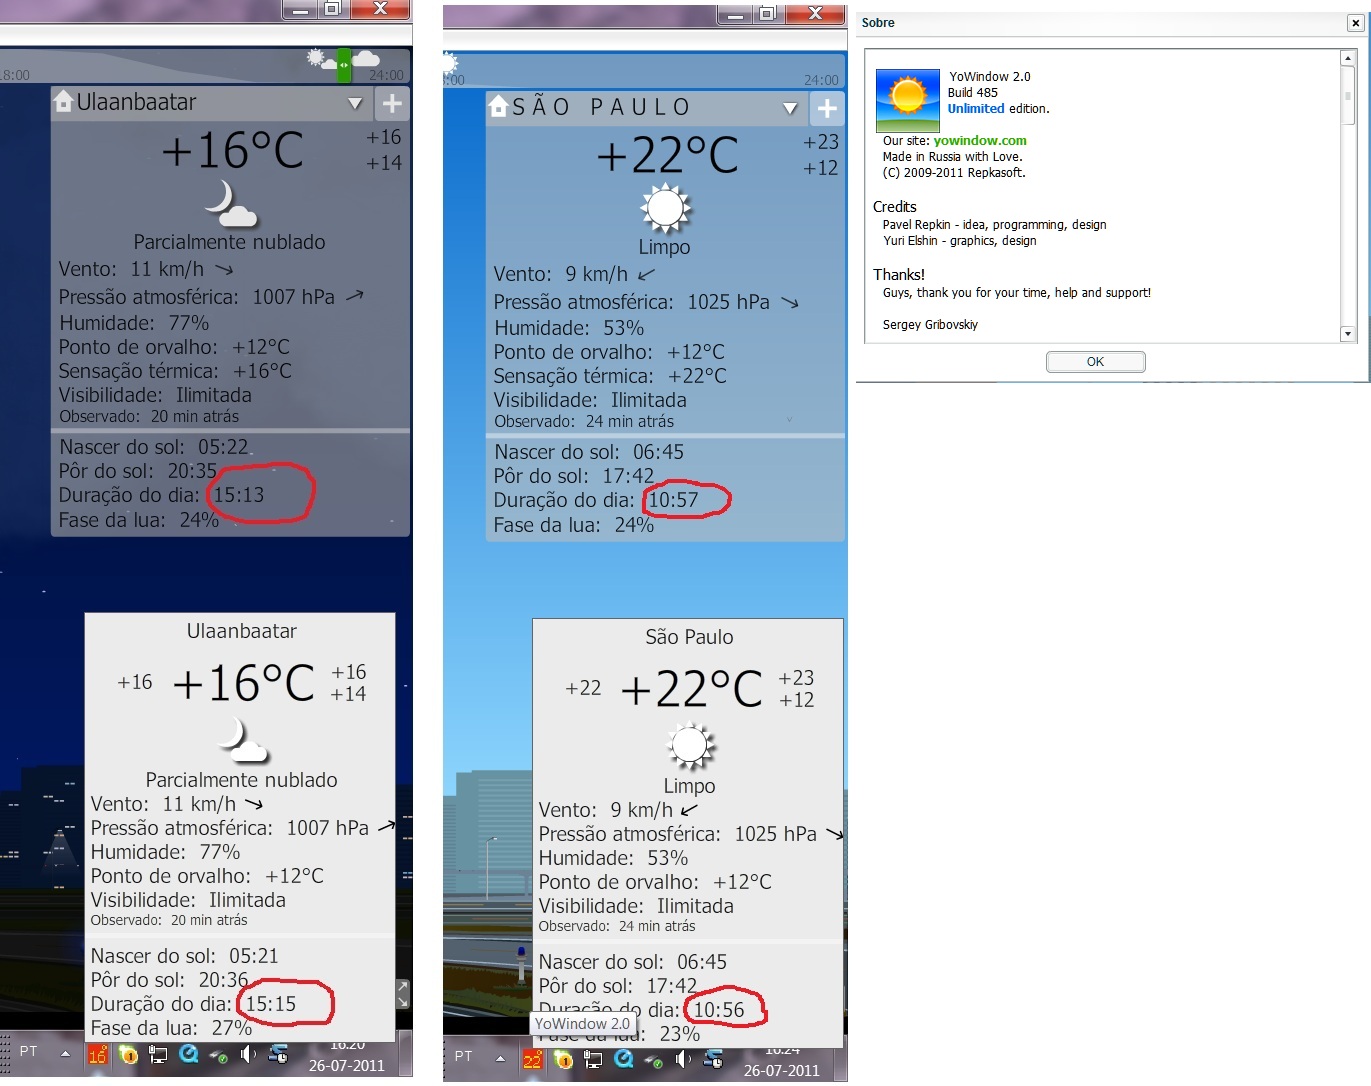Click the Sergey Gribovskiy name in the credits
This screenshot has height=1086, width=1371.
[x=930, y=325]
